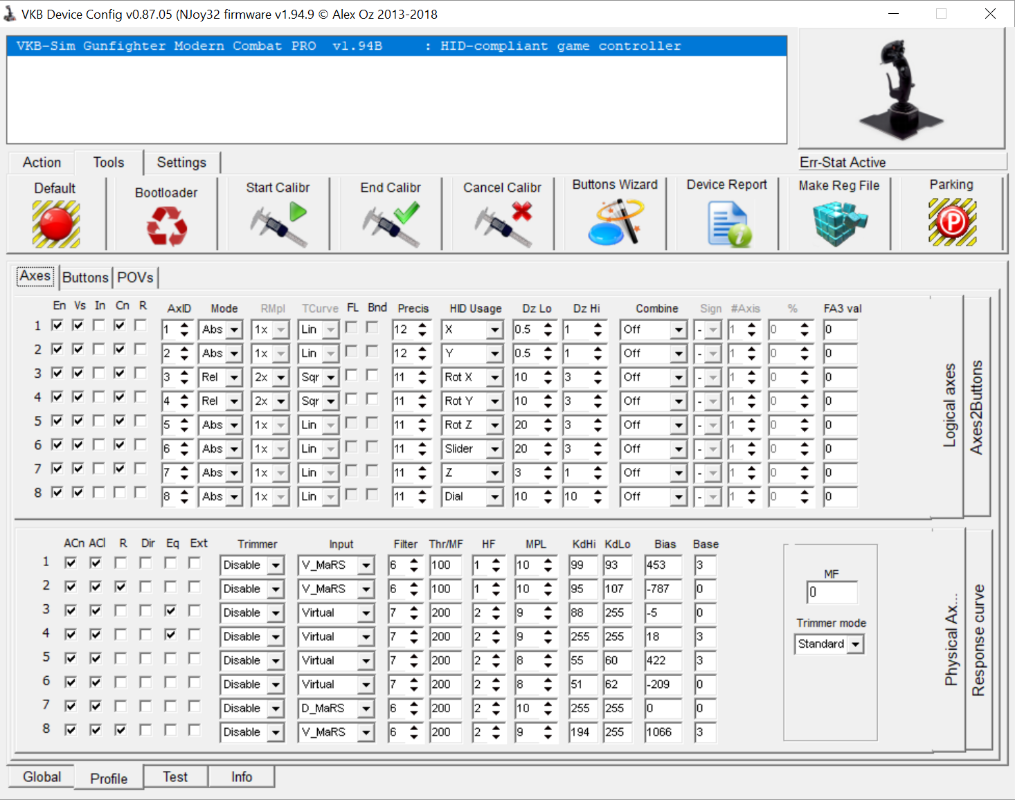
Task: Click the Bias field showing 1066
Action: point(662,732)
